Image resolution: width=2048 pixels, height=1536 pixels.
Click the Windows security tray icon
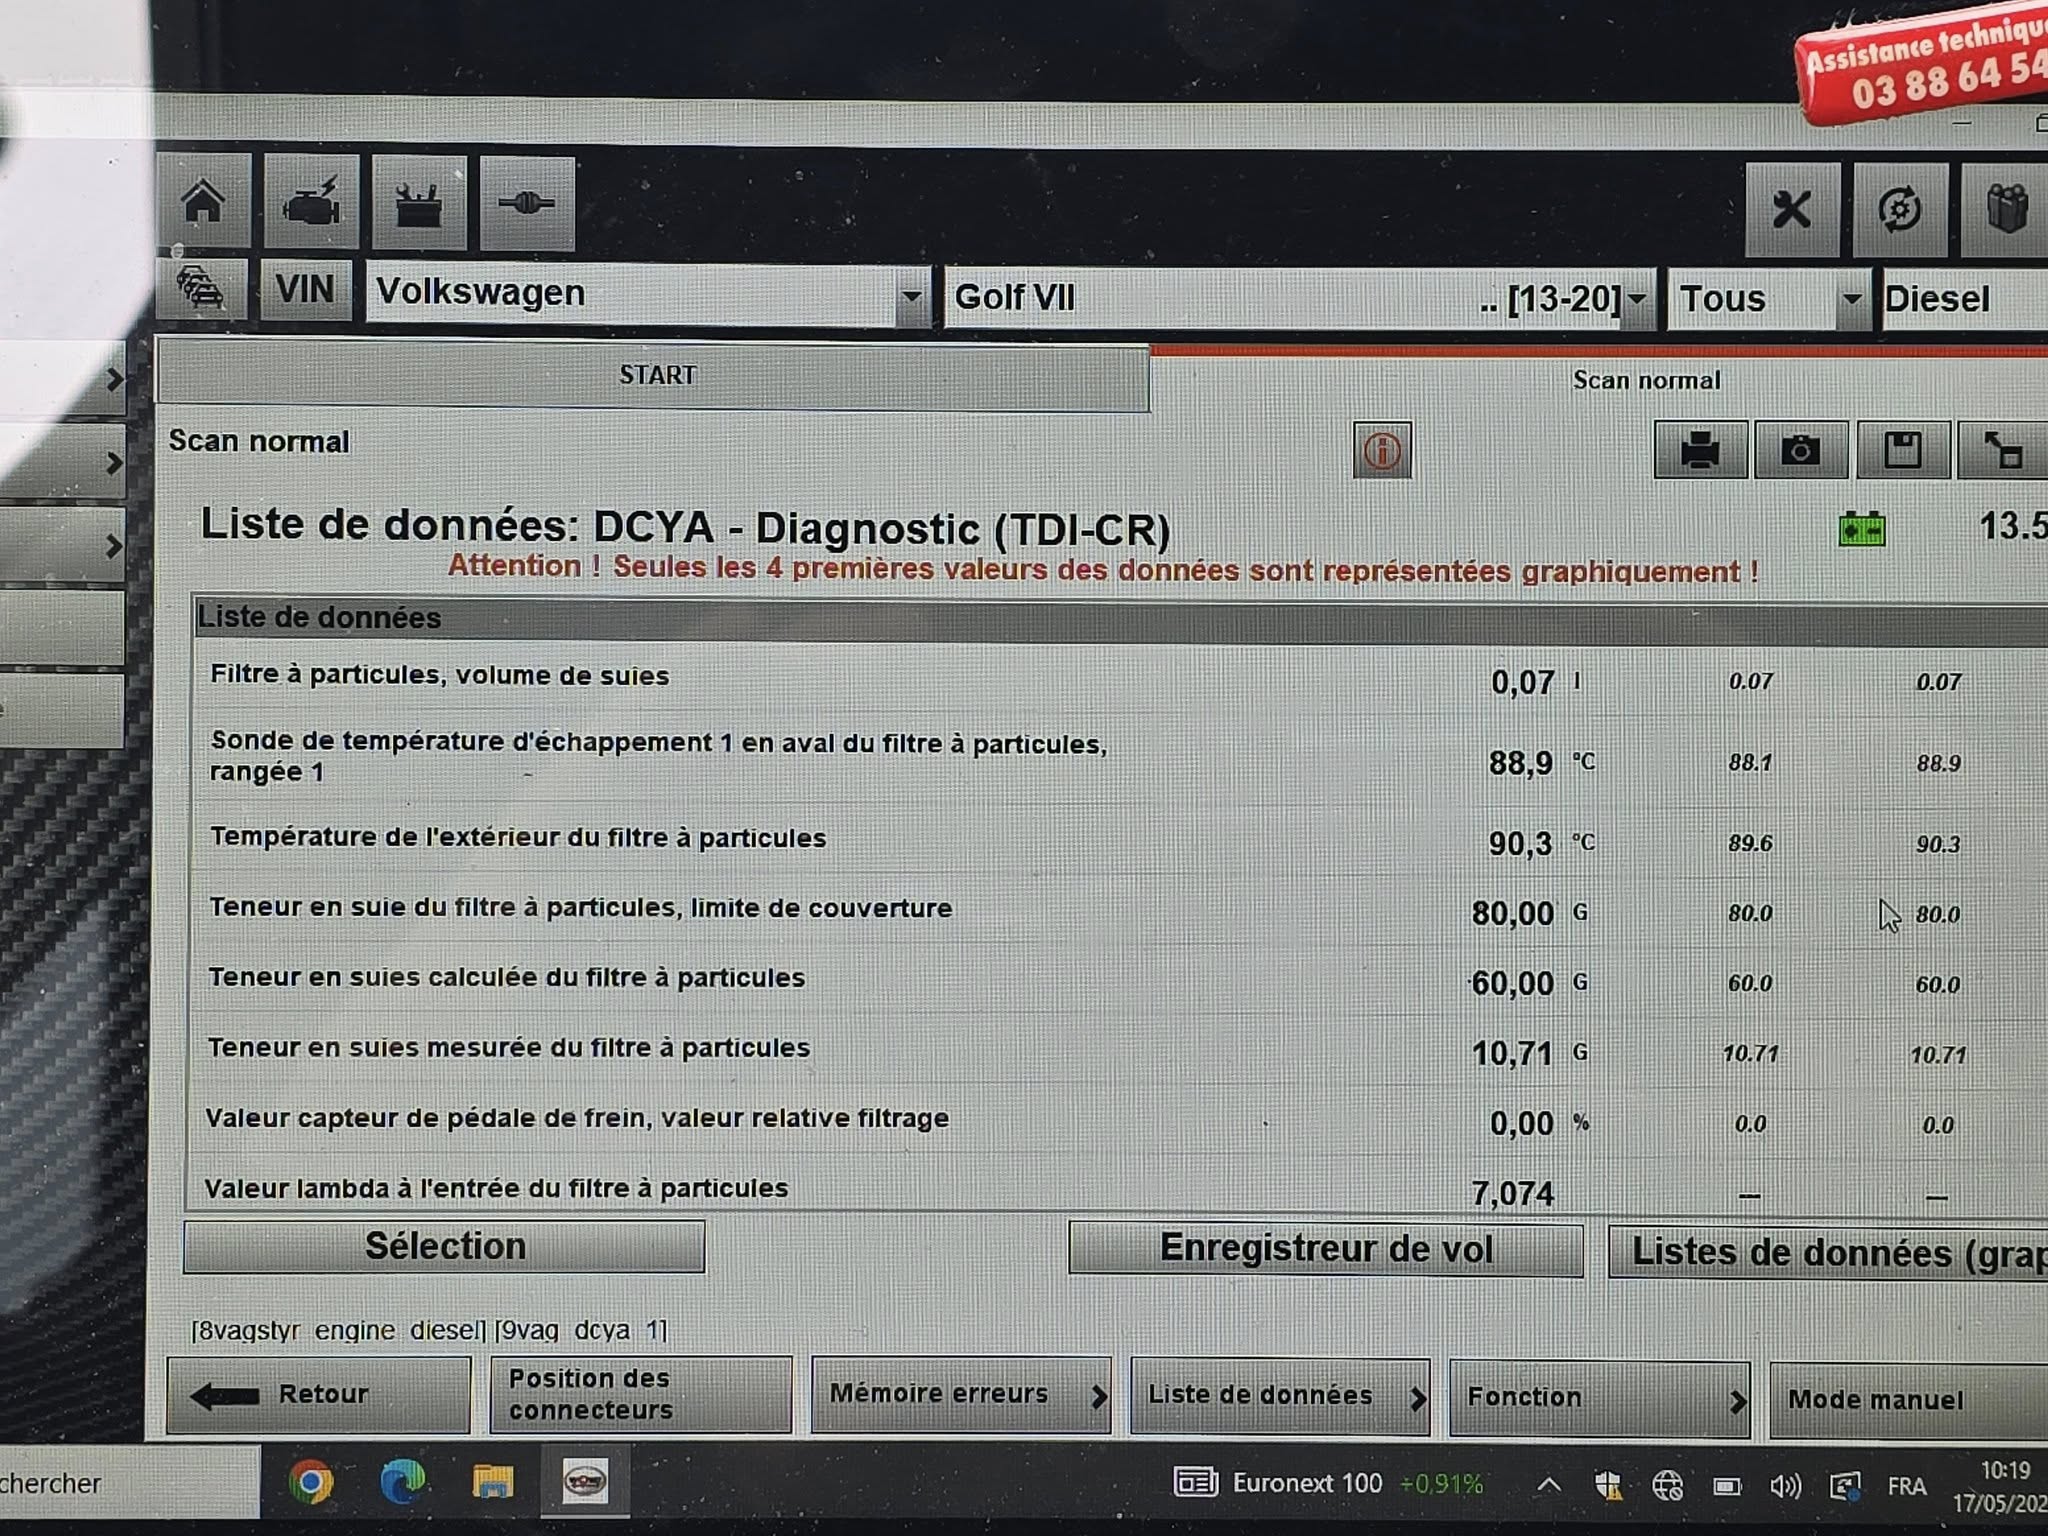click(x=1608, y=1486)
